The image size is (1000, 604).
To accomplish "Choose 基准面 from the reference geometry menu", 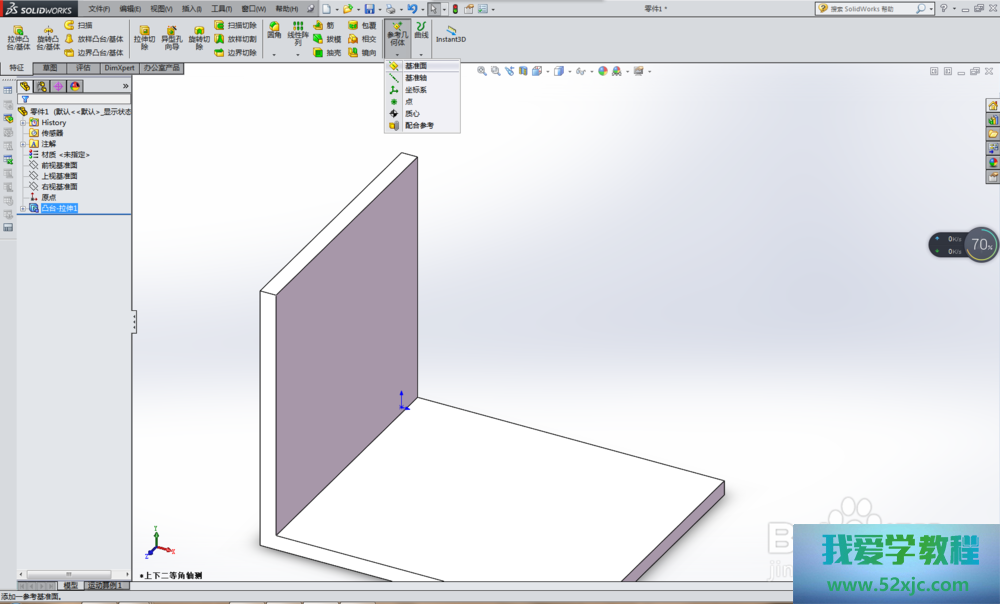I will point(416,66).
